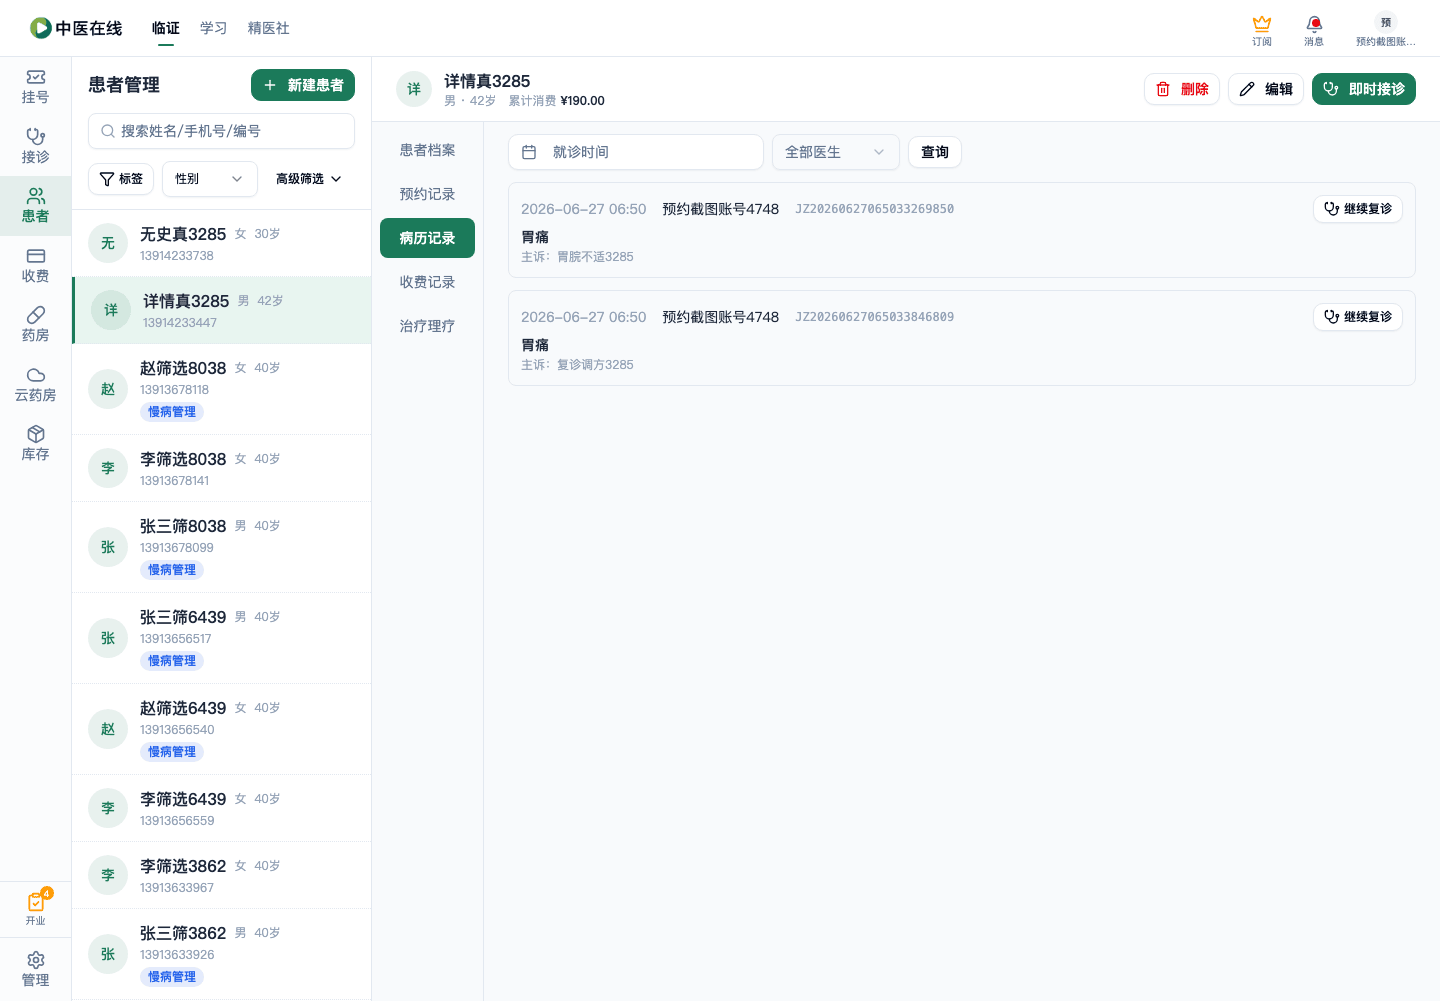
Task: Click record number JZ20260627065033269850
Action: tap(875, 209)
